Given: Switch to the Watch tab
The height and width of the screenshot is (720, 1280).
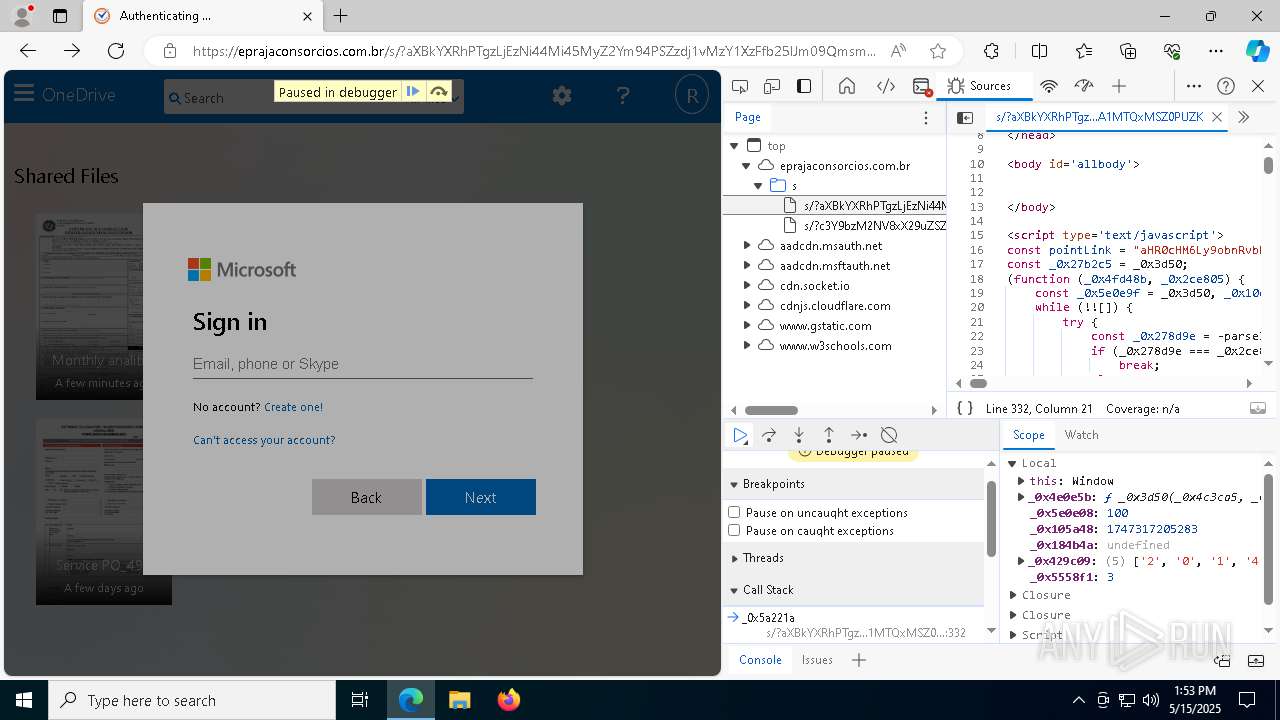Looking at the screenshot, I should 1081,435.
